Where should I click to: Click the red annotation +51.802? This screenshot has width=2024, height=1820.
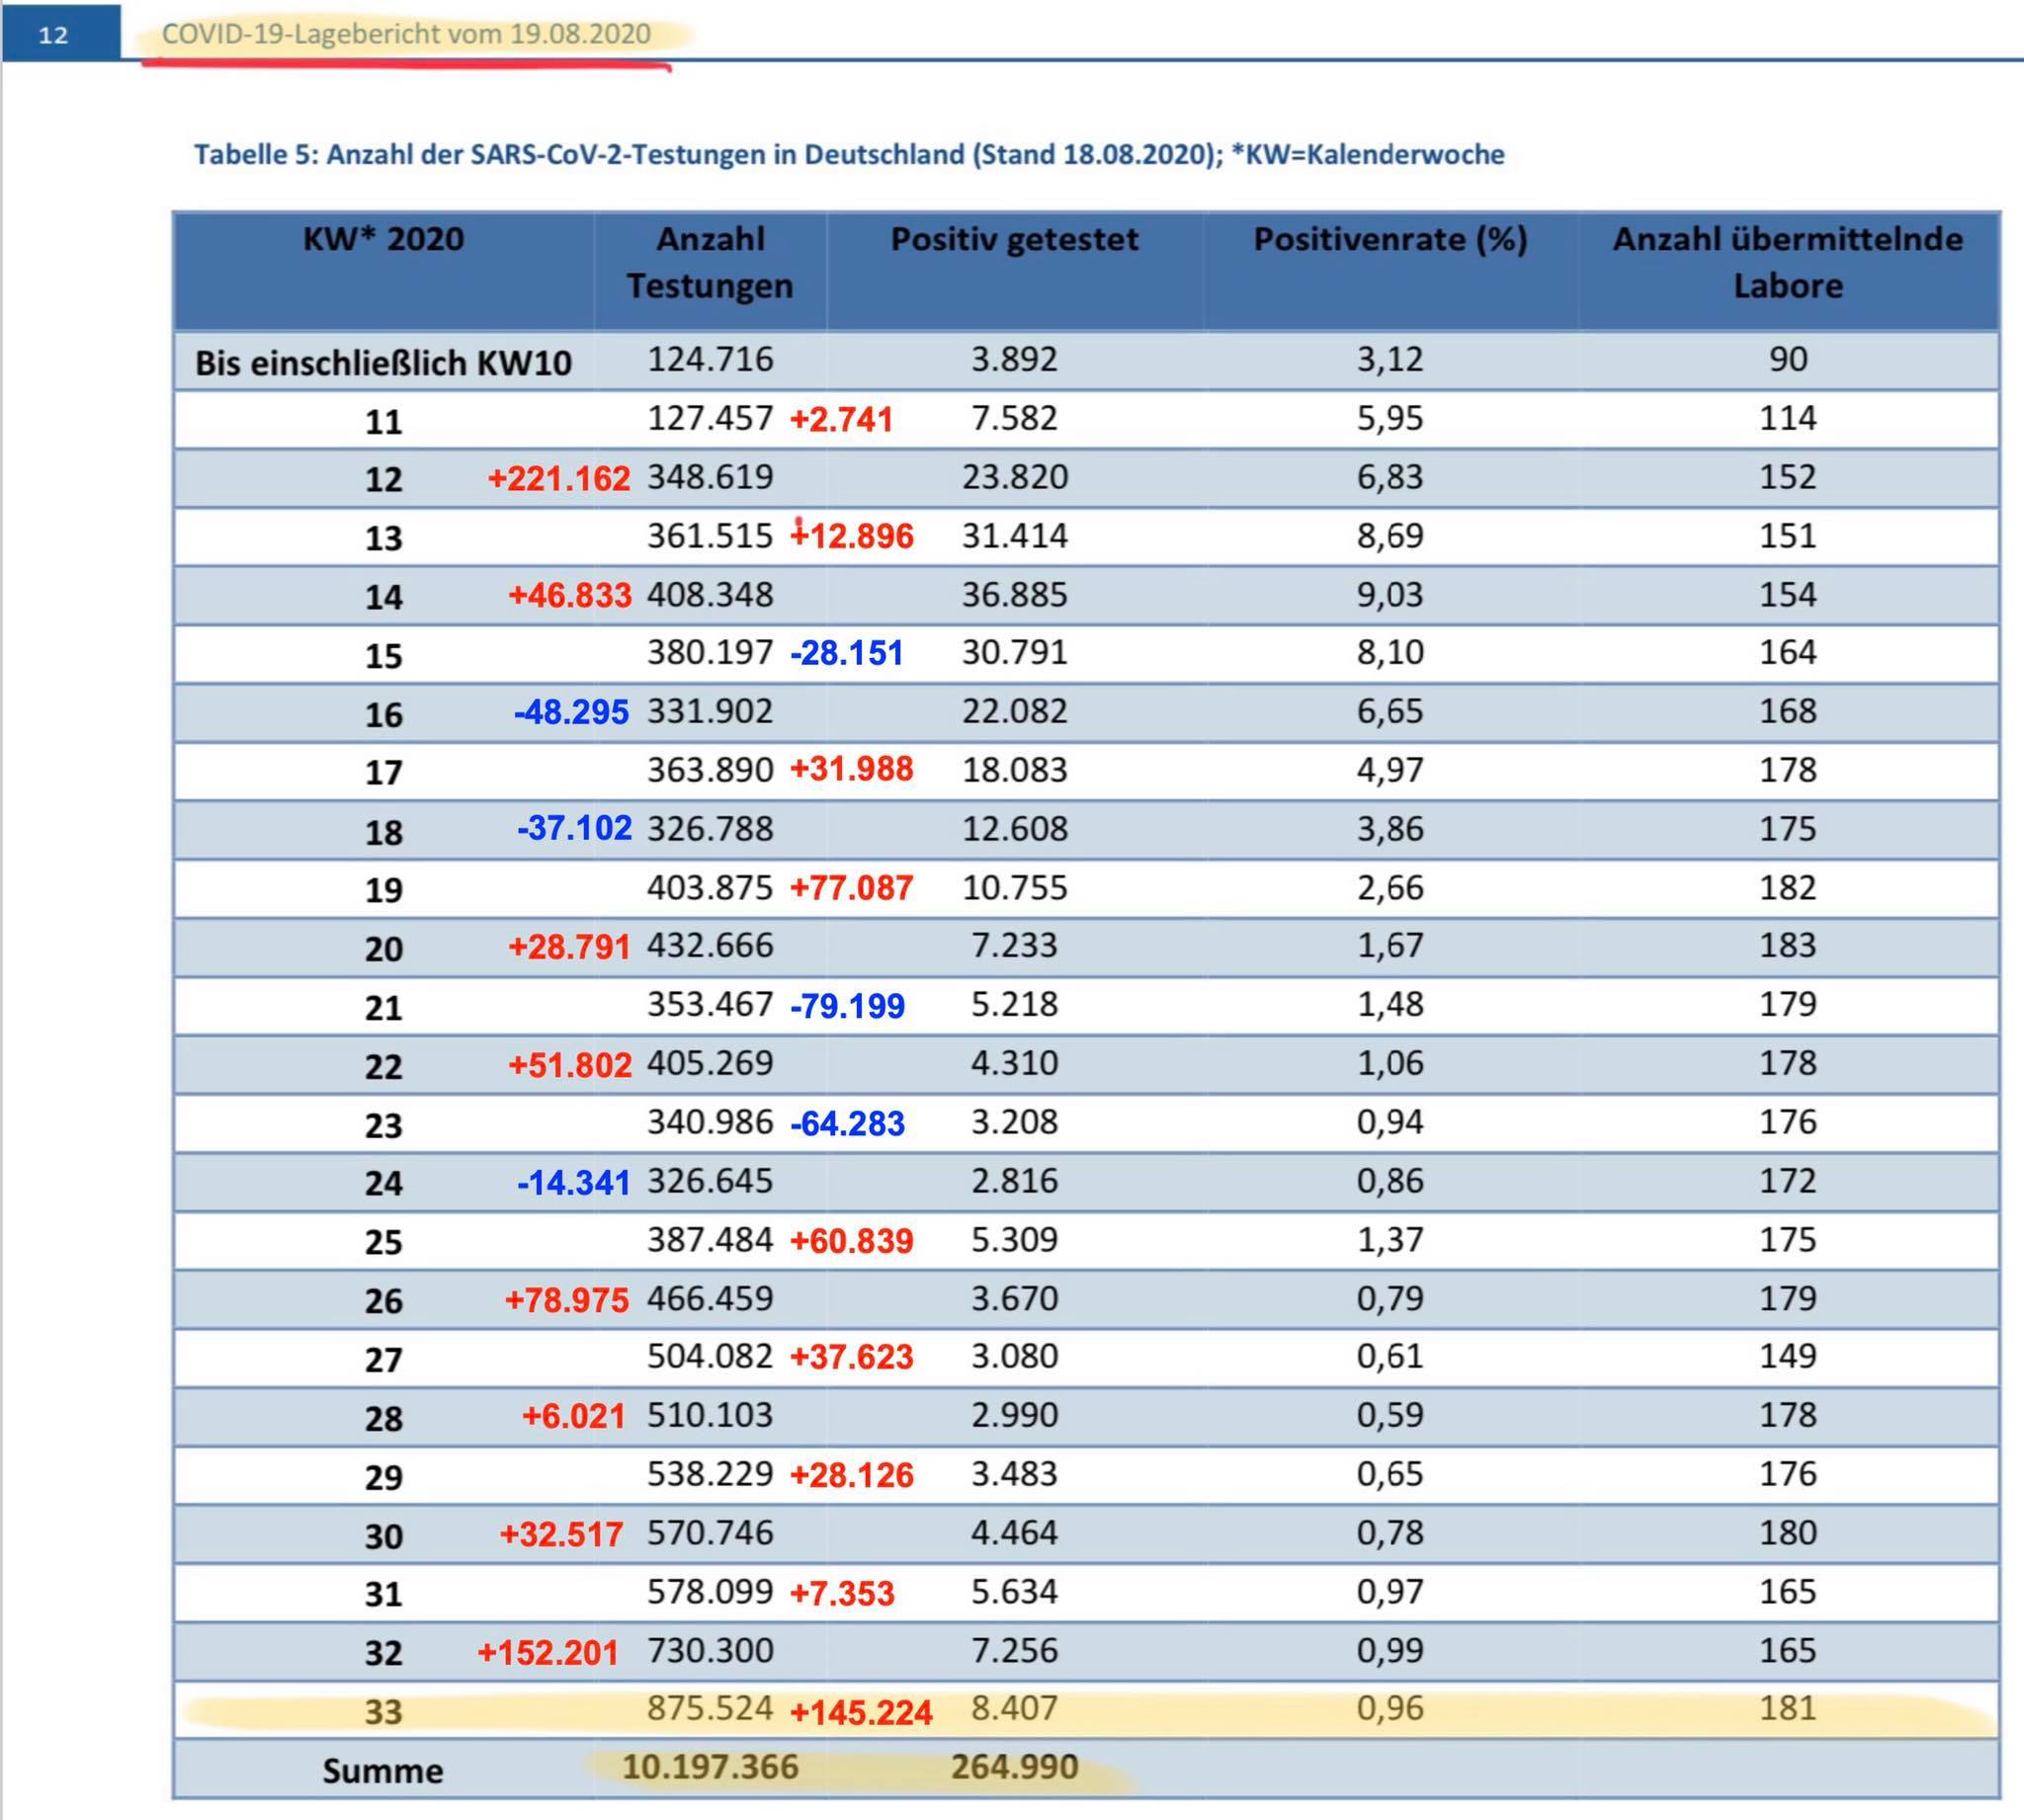pyautogui.click(x=570, y=1066)
